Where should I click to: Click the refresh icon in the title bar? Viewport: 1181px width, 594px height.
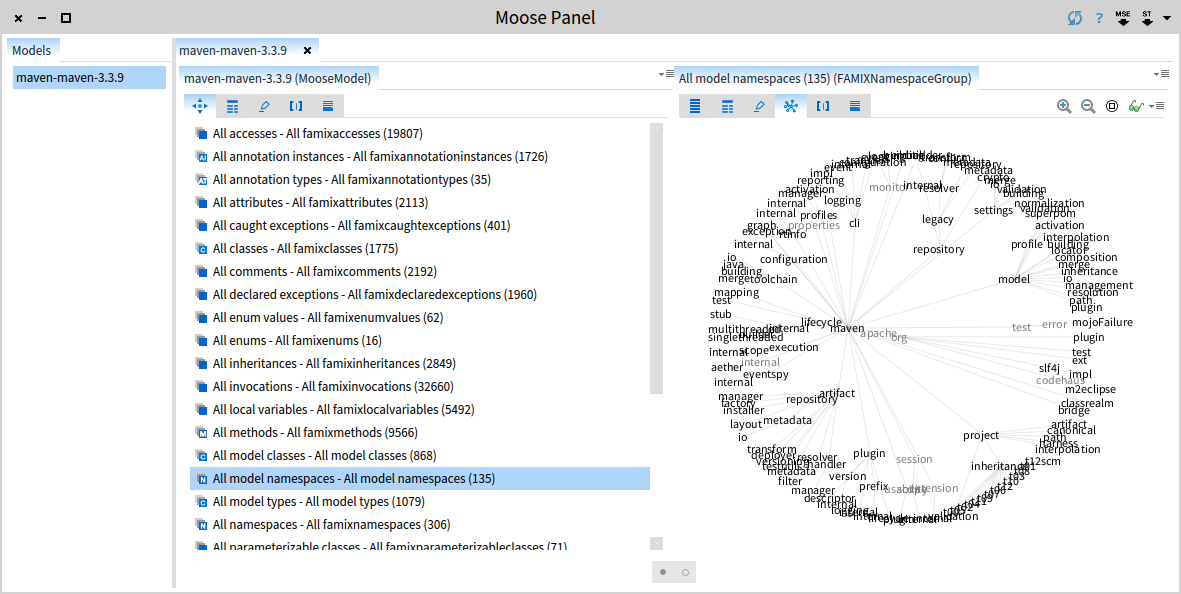(x=1075, y=17)
